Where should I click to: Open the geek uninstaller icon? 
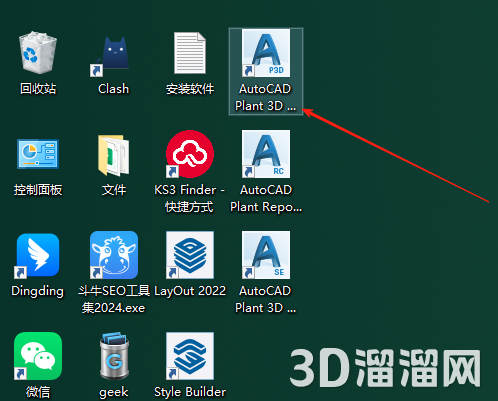[x=114, y=356]
